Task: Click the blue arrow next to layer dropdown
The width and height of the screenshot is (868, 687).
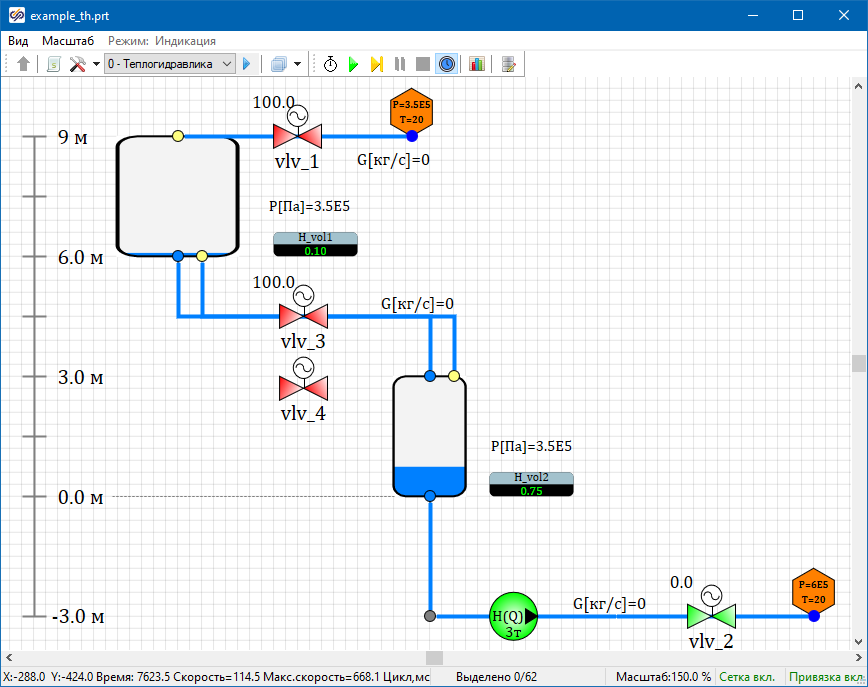Action: 247,64
